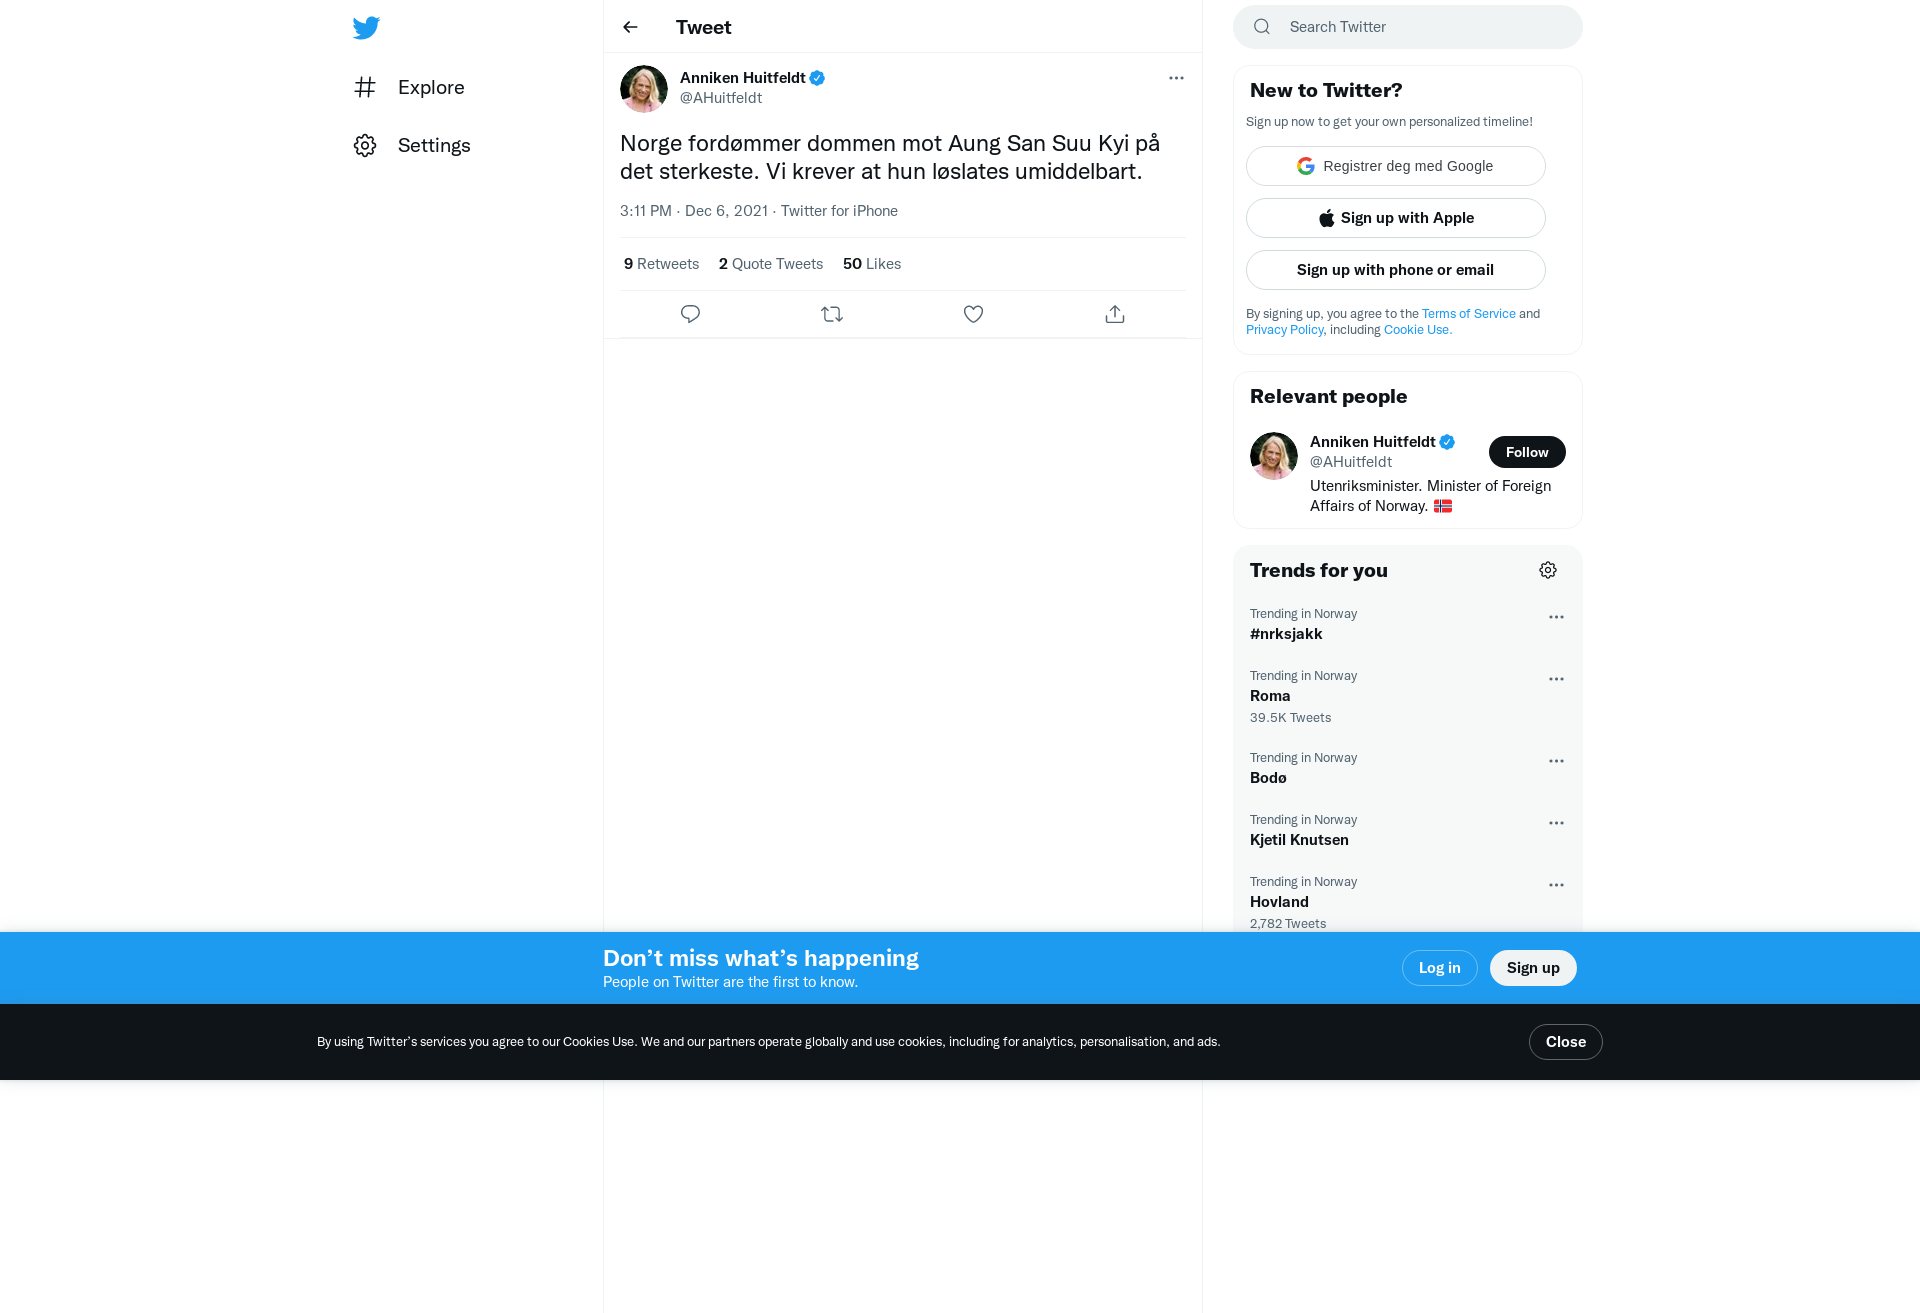Reply to the tweet via speech bubble icon
The width and height of the screenshot is (1920, 1313).
coord(690,314)
